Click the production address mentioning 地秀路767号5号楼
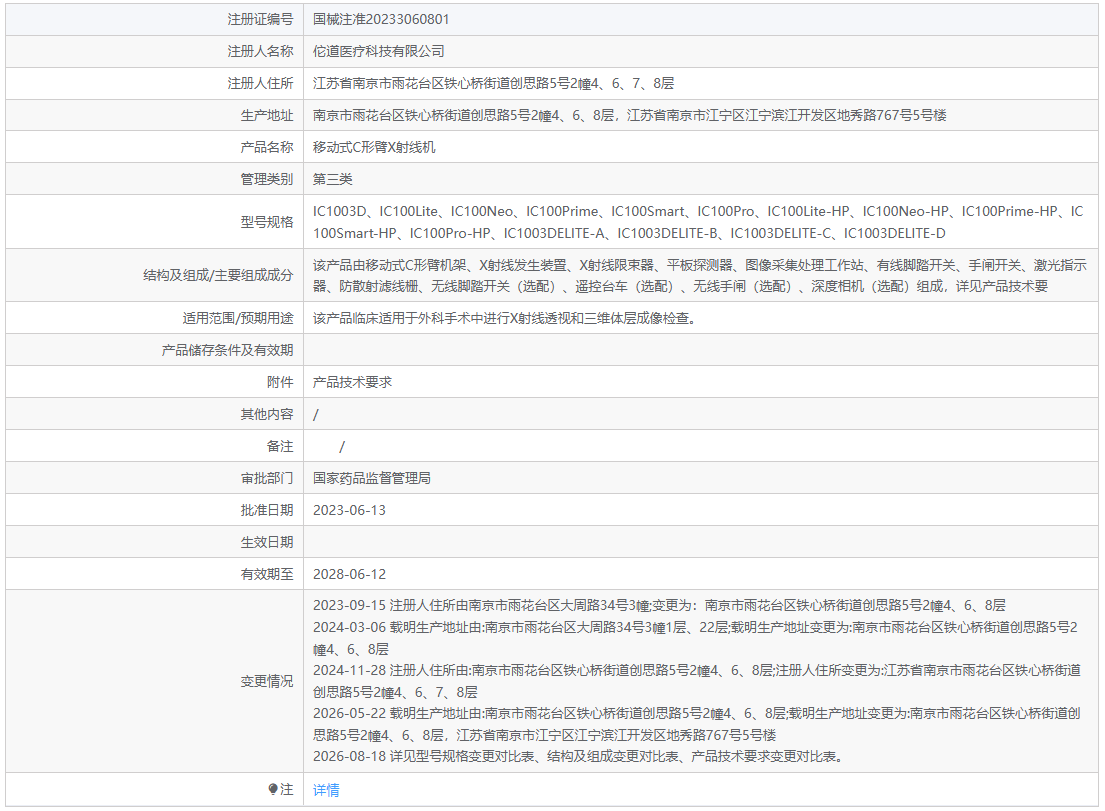The image size is (1105, 811). coord(629,115)
